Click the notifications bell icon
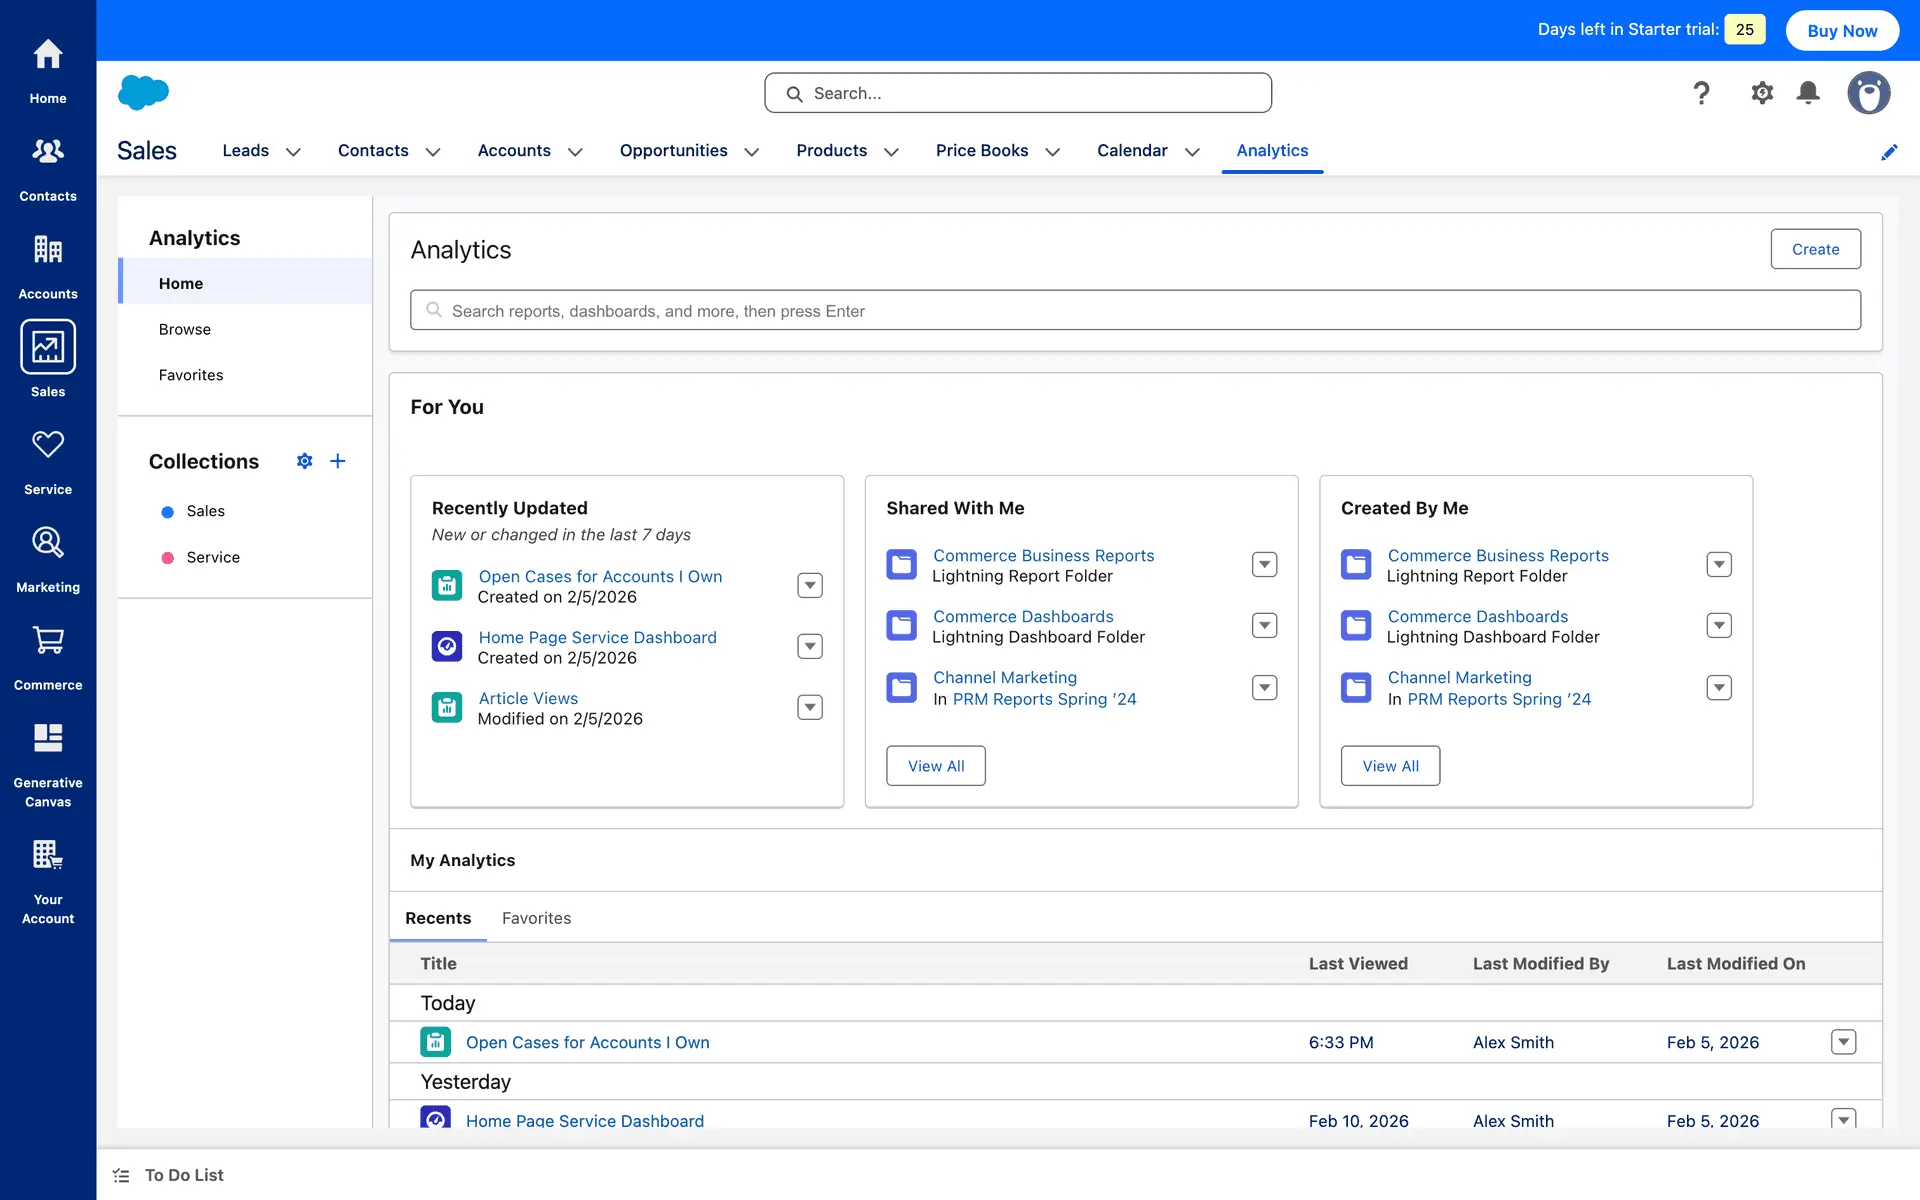This screenshot has width=1920, height=1200. pos(1807,93)
